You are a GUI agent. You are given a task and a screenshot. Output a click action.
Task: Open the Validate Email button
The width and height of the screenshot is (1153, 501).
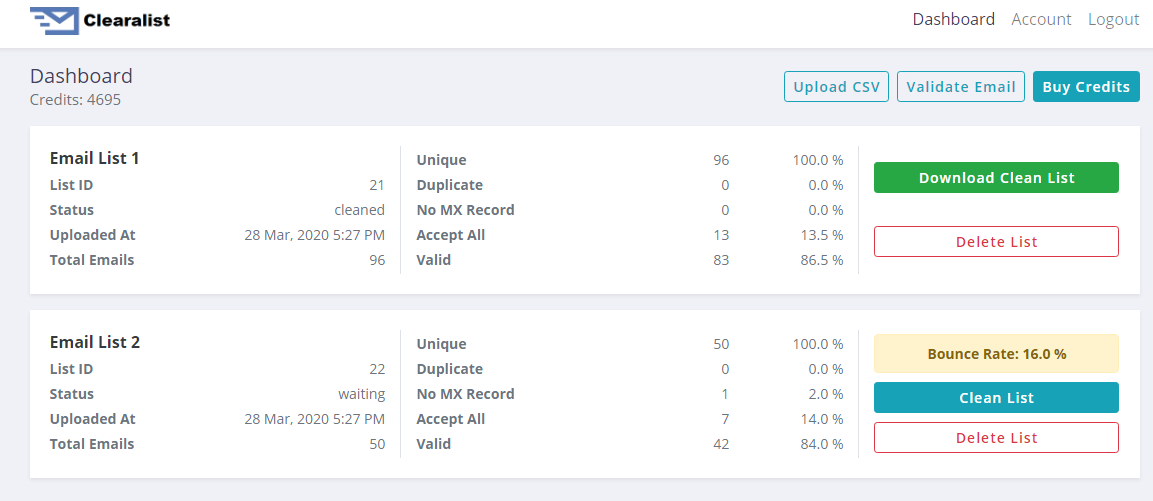(x=960, y=87)
